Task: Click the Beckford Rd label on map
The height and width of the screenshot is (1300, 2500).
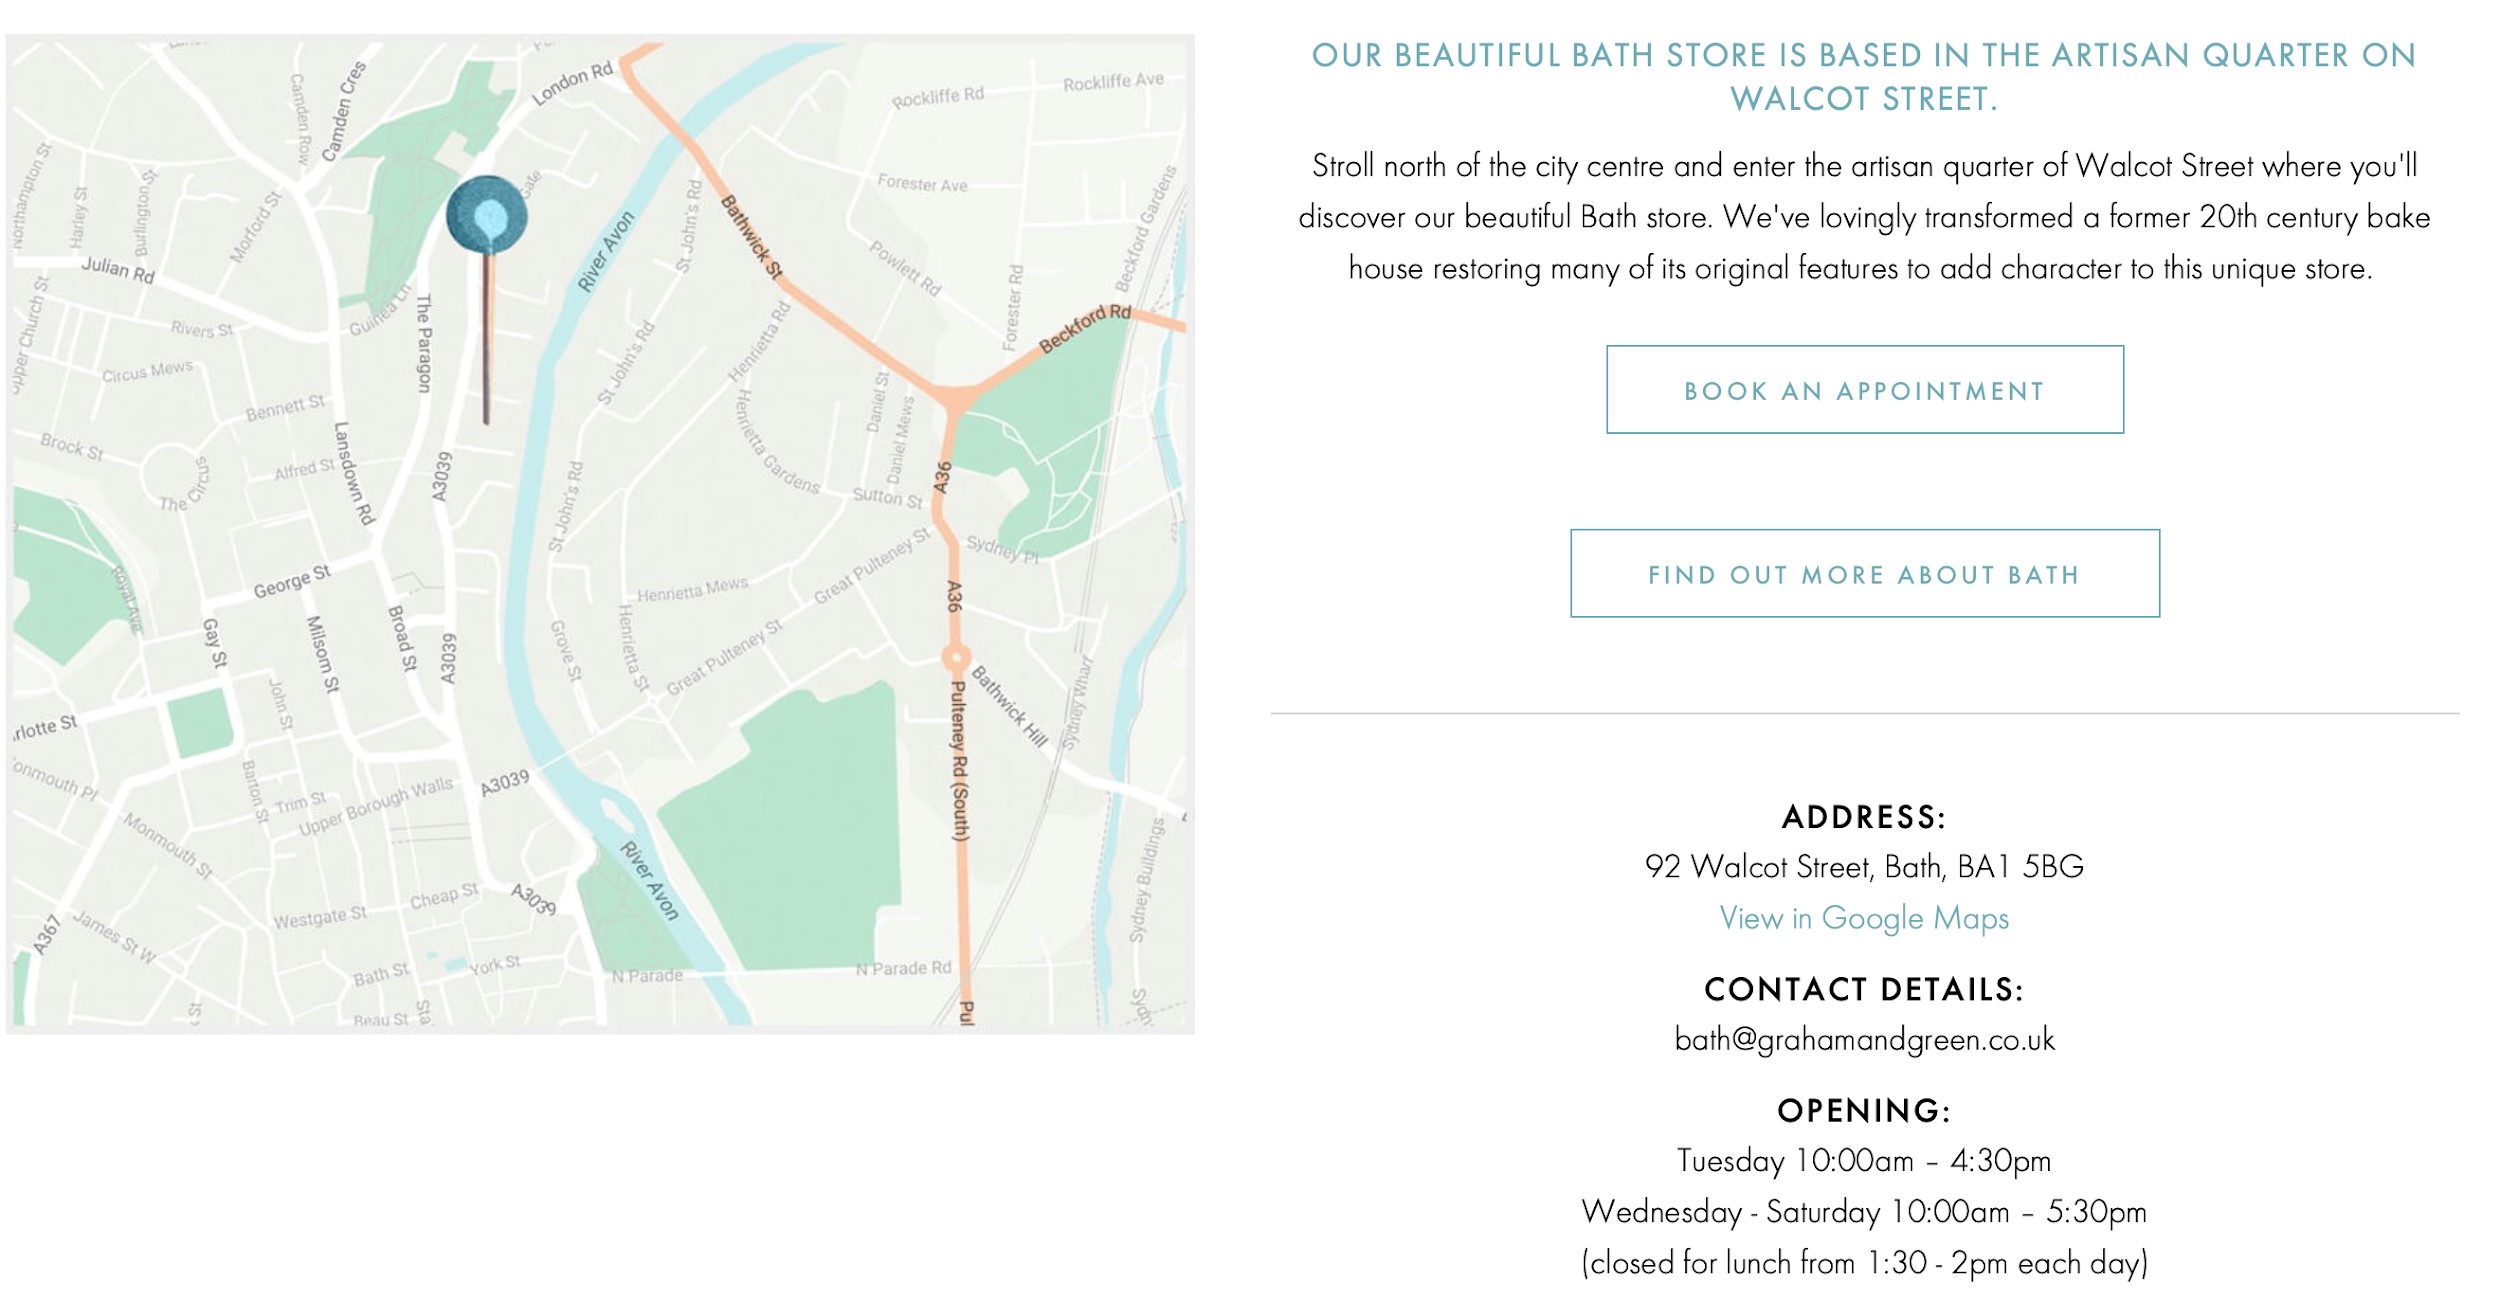Action: (x=1085, y=328)
